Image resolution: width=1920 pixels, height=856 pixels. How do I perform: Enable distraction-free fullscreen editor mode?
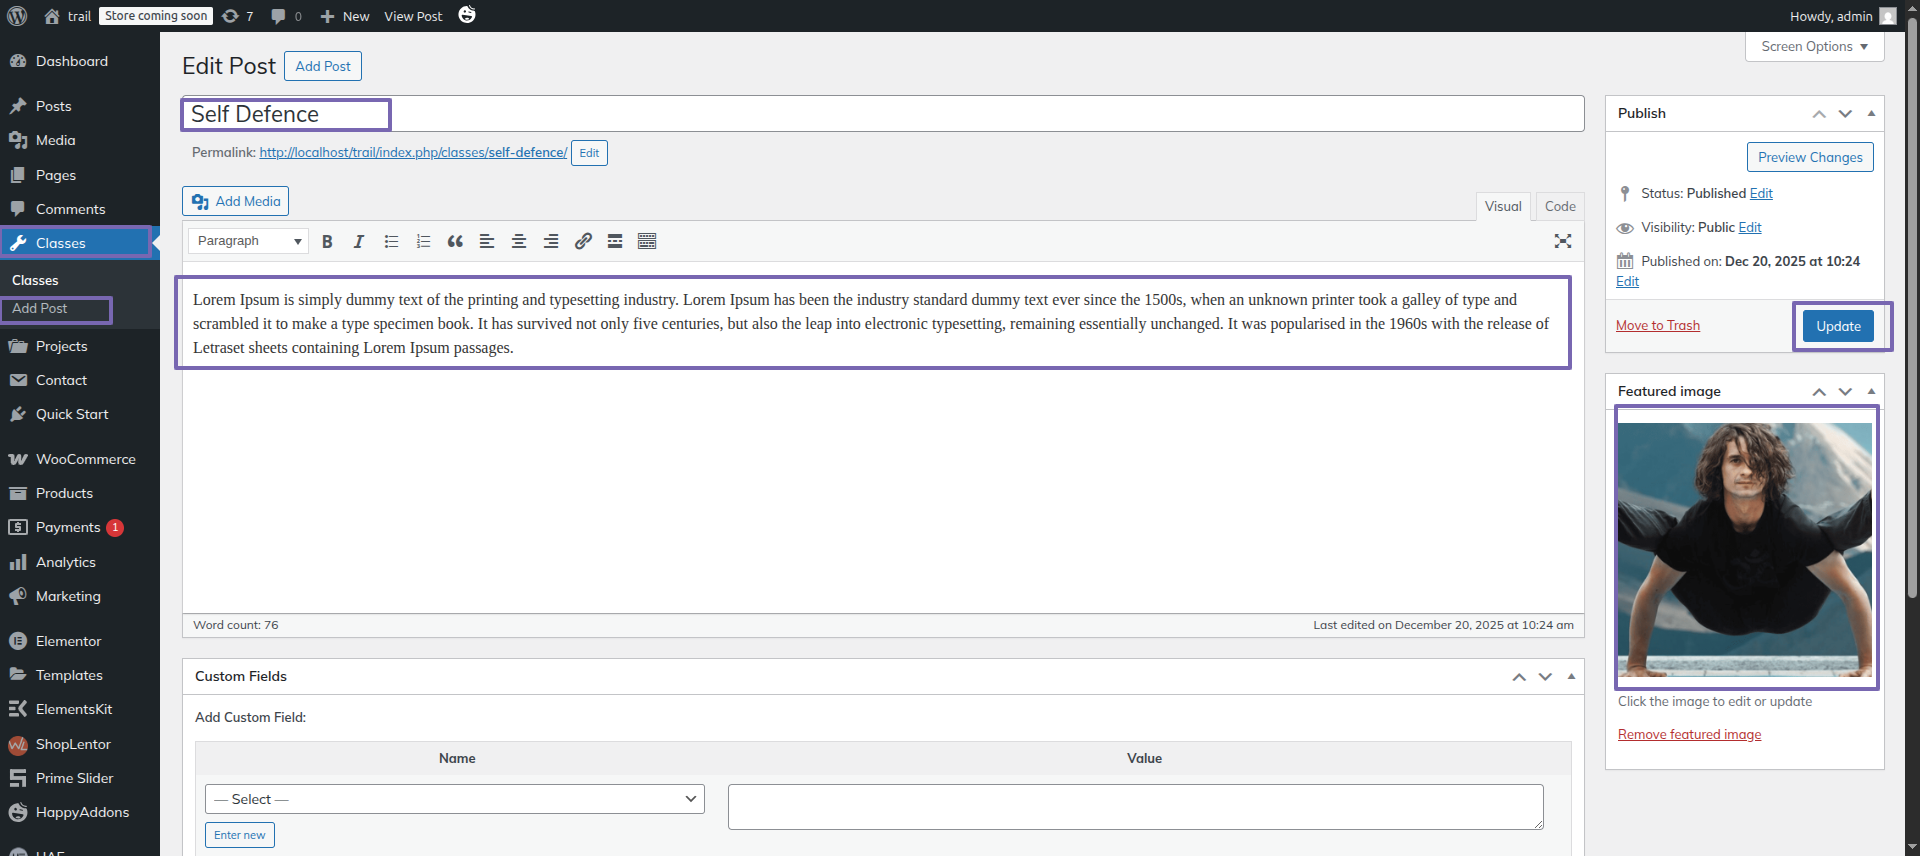click(x=1563, y=241)
